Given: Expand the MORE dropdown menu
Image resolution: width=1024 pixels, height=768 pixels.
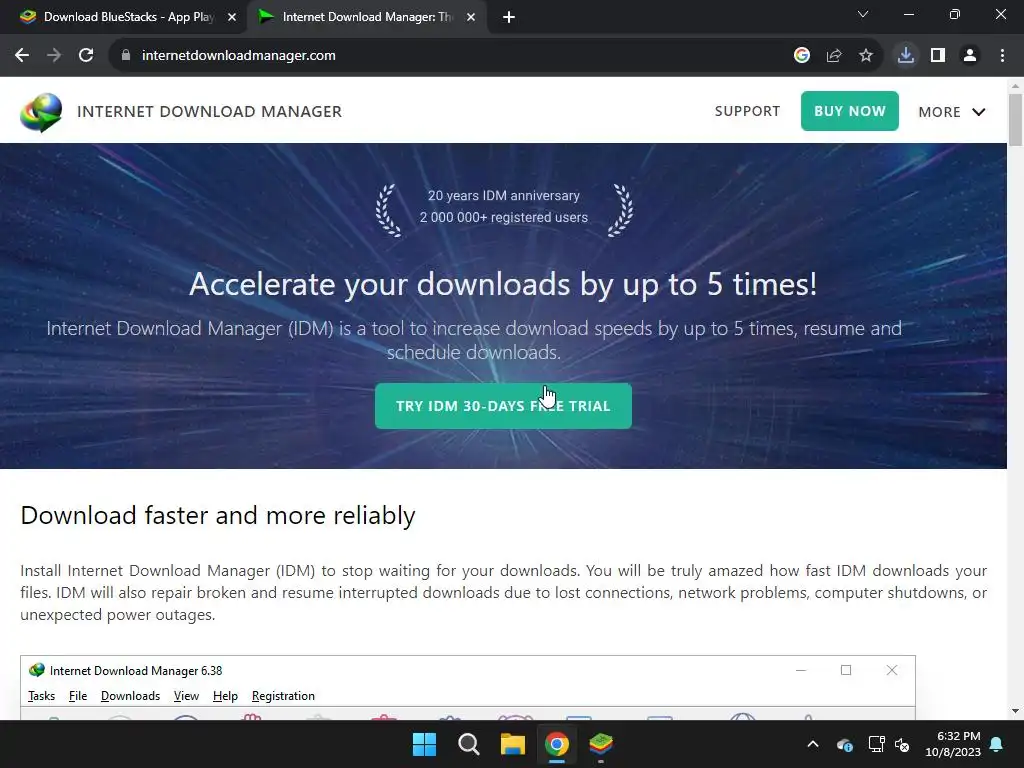Looking at the screenshot, I should 952,112.
